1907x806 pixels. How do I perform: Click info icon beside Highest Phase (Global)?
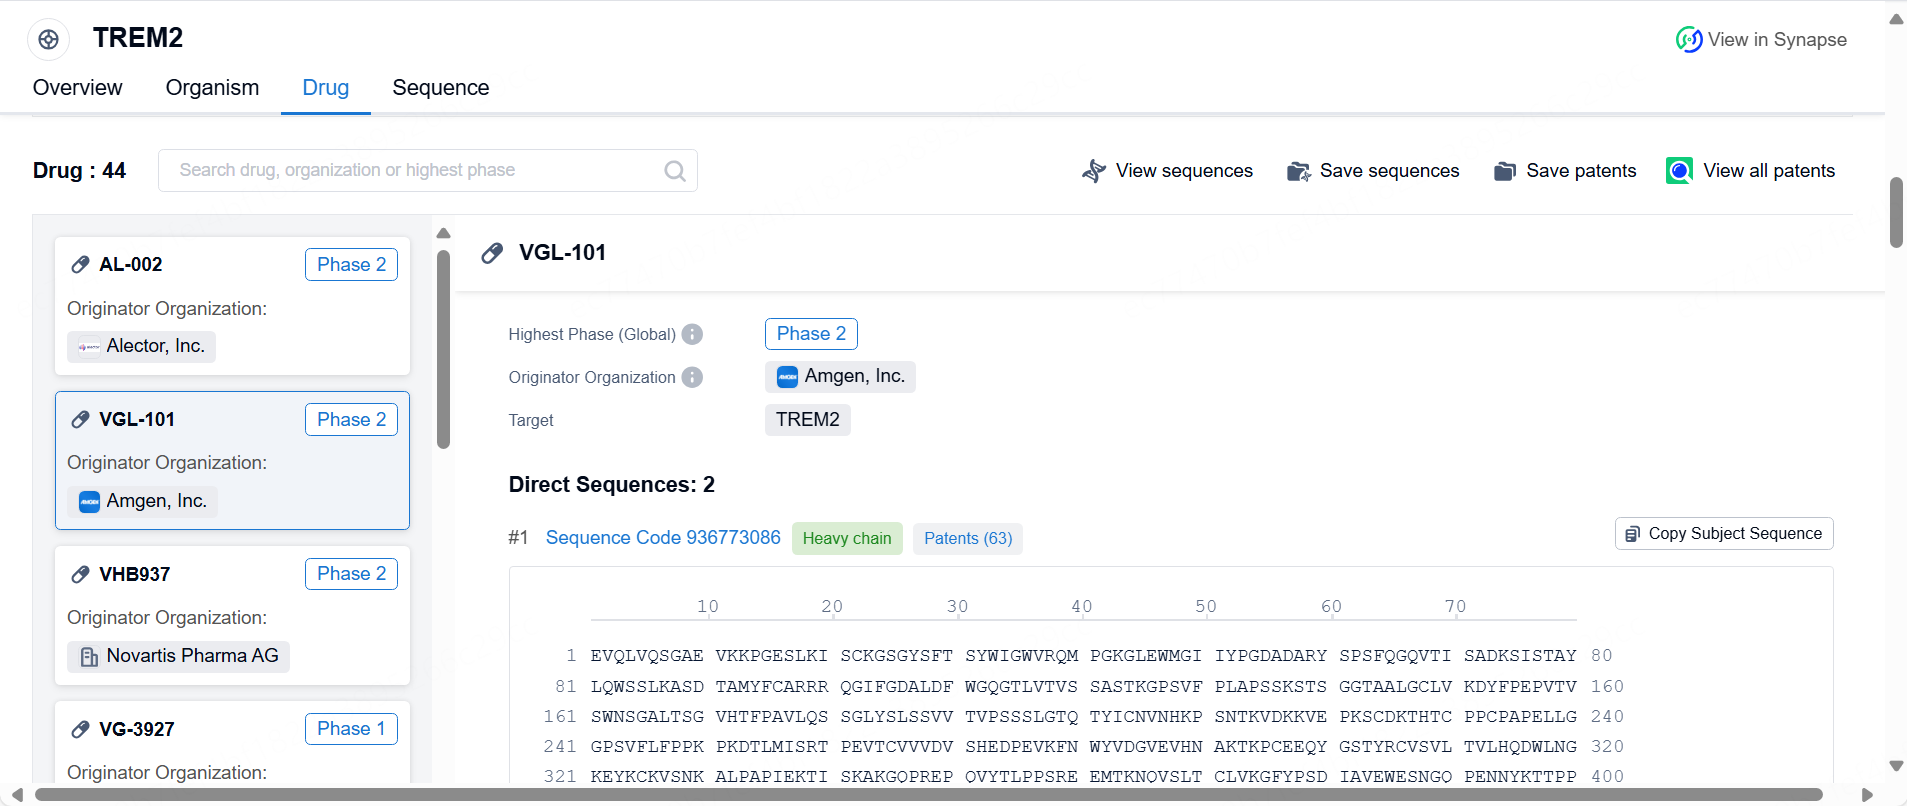pos(692,334)
